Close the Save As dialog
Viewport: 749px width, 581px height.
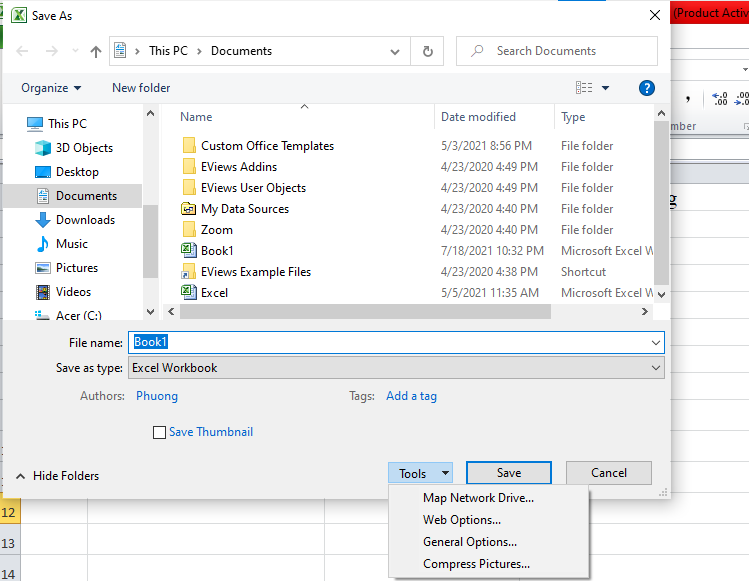click(655, 15)
